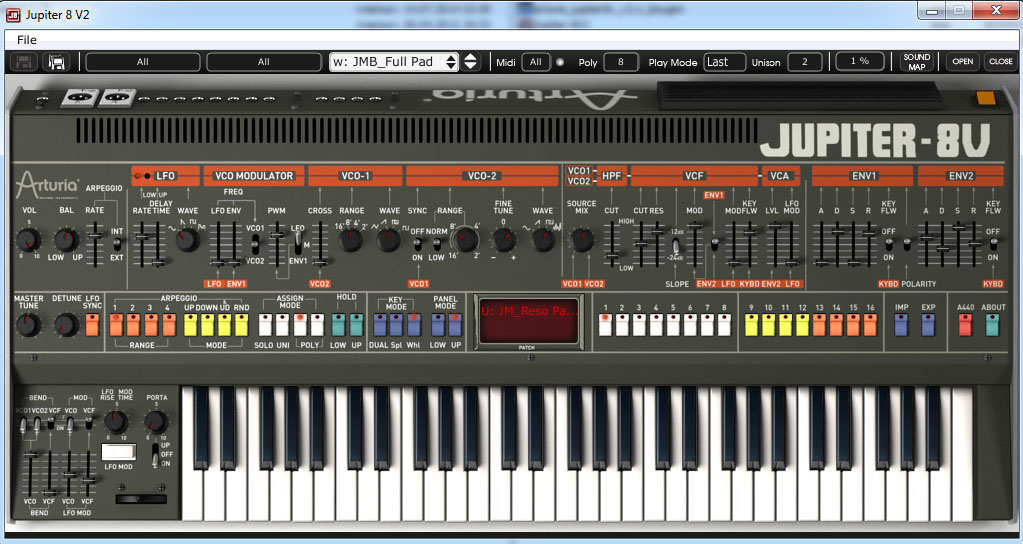The height and width of the screenshot is (544, 1023).
Task: Select patch button number 9
Action: click(x=750, y=324)
